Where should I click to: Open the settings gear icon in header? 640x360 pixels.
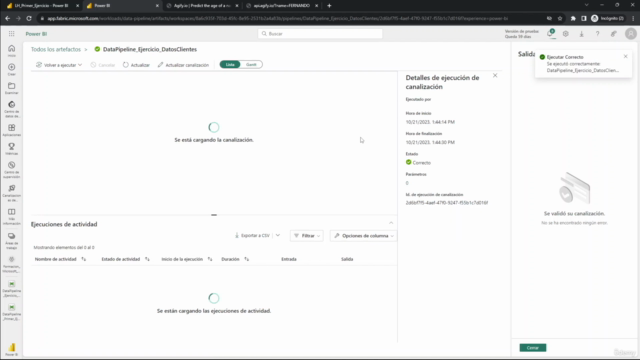566,34
